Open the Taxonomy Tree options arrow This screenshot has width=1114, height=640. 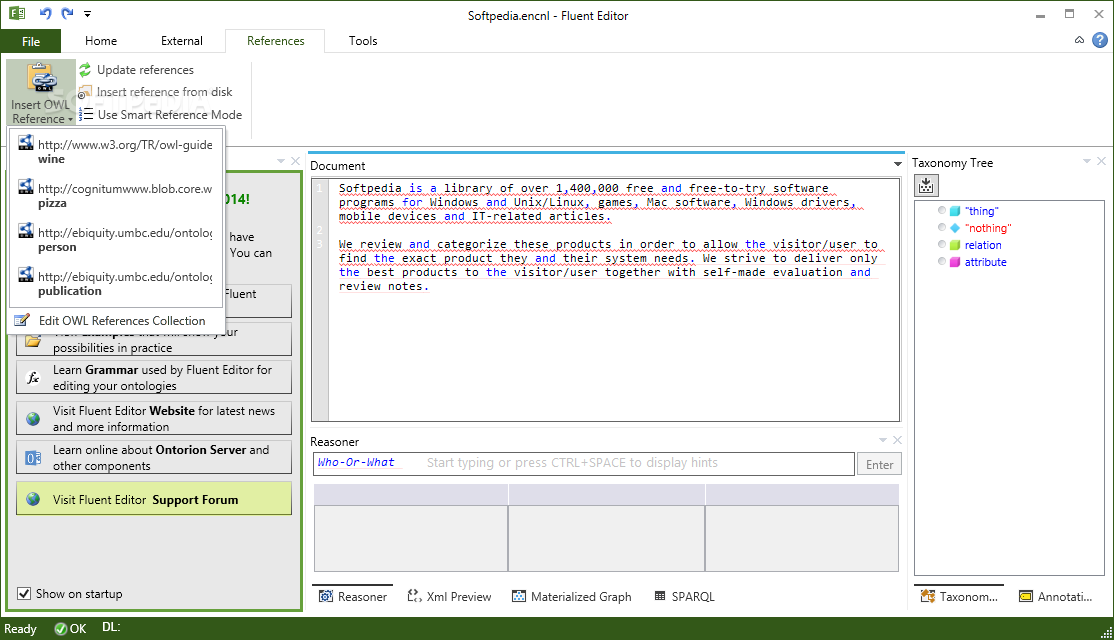(x=1086, y=161)
